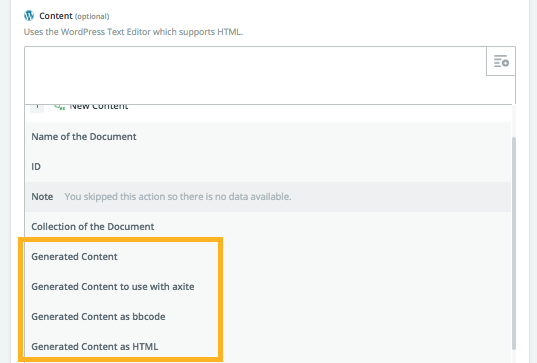Click the green app icon beside New Content
The image size is (537, 363).
pyautogui.click(x=59, y=107)
